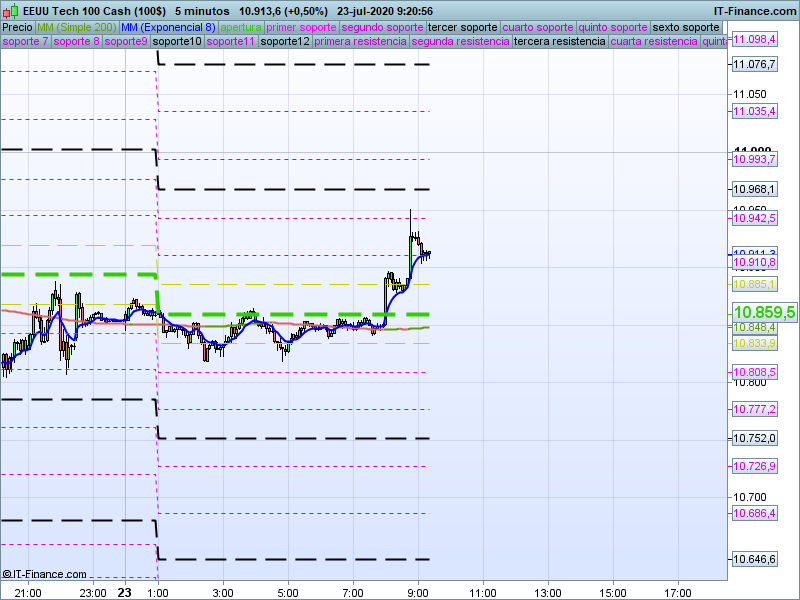
Task: Click the 10.942,5 price label
Action: tap(755, 218)
